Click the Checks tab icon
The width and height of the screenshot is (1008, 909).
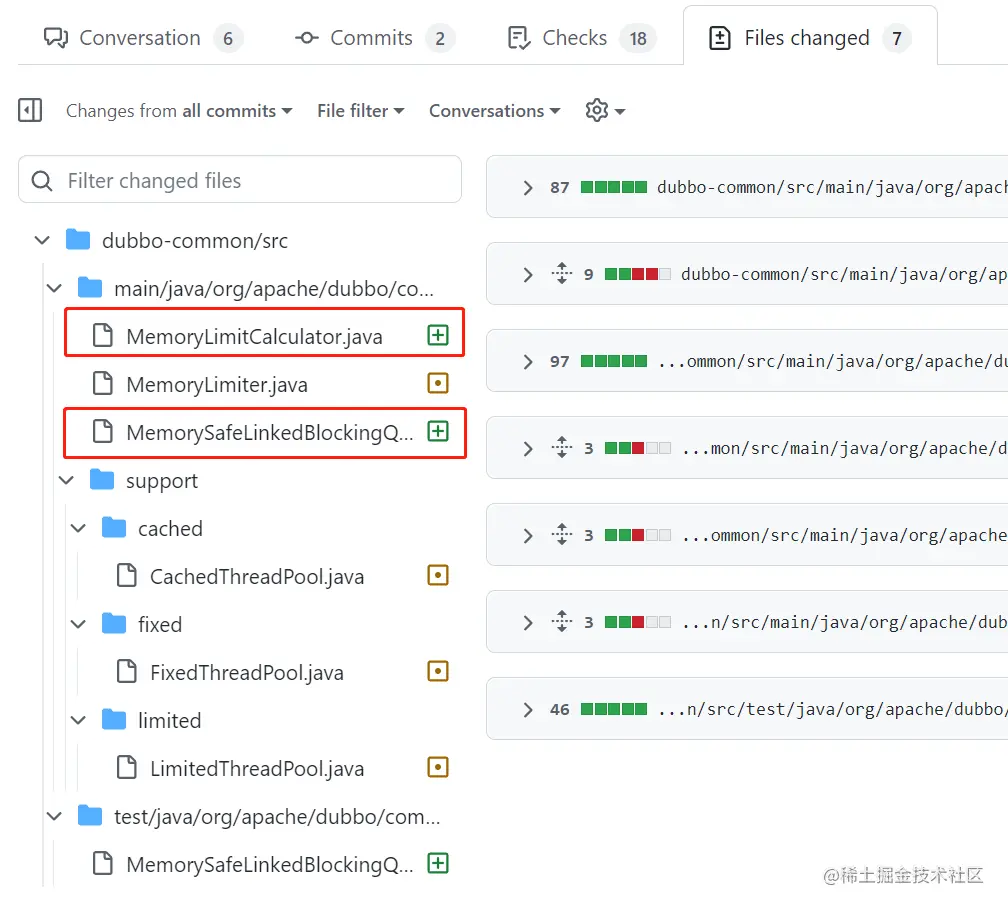tap(519, 38)
